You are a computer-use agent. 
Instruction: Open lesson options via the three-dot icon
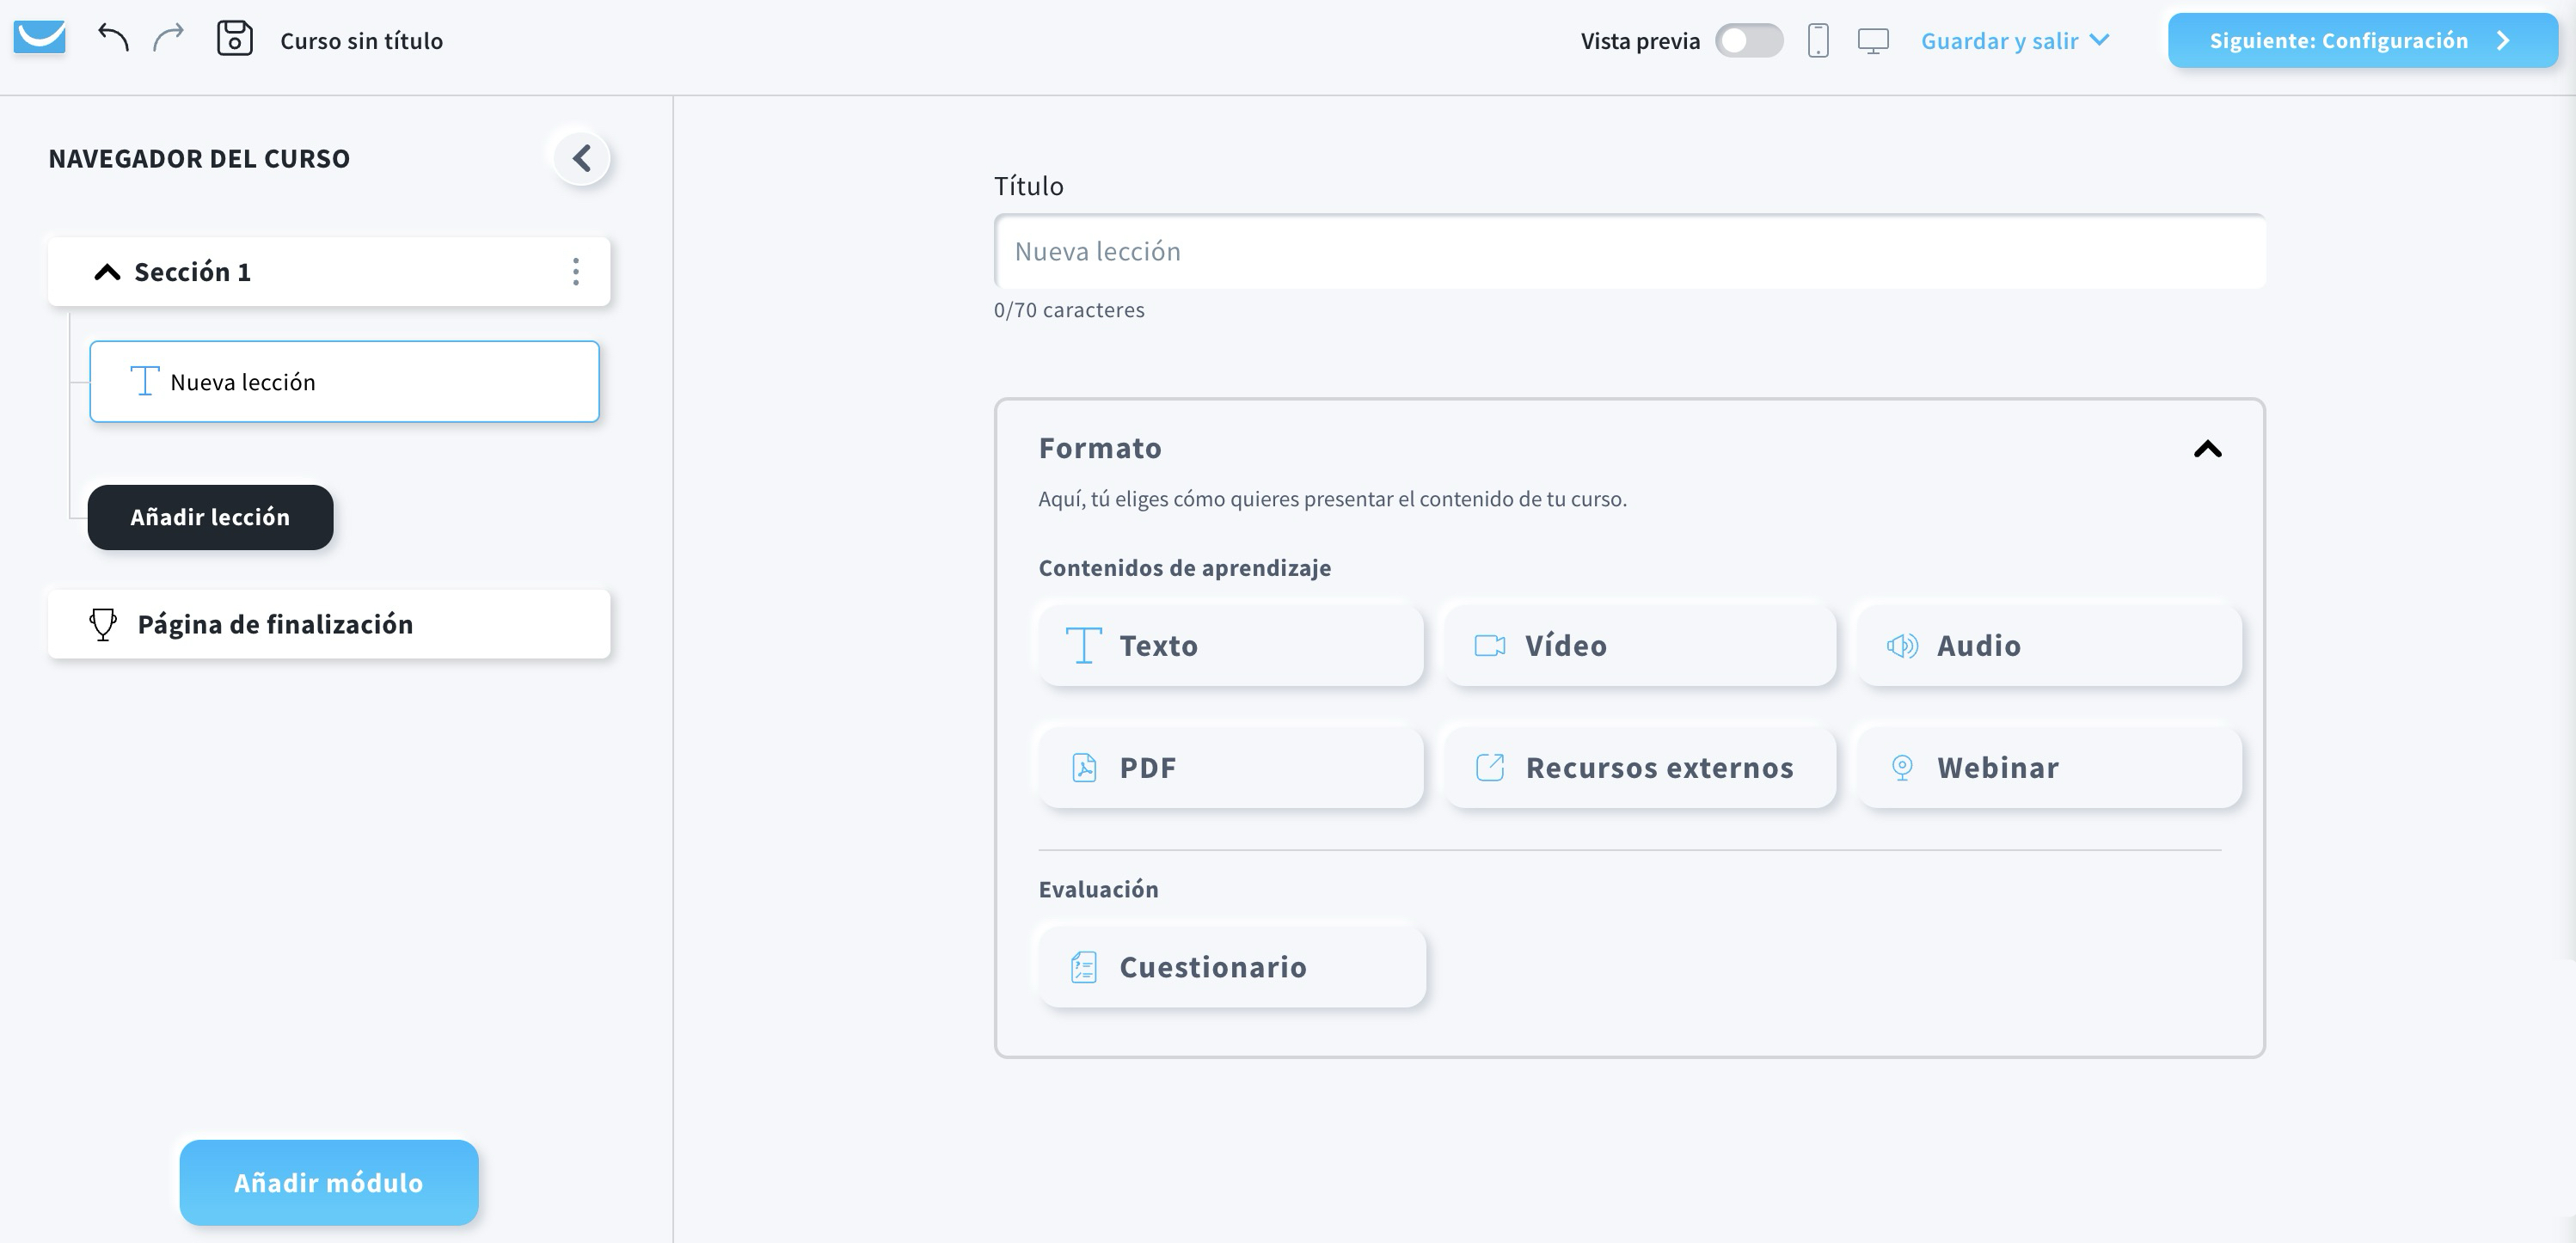(x=575, y=271)
